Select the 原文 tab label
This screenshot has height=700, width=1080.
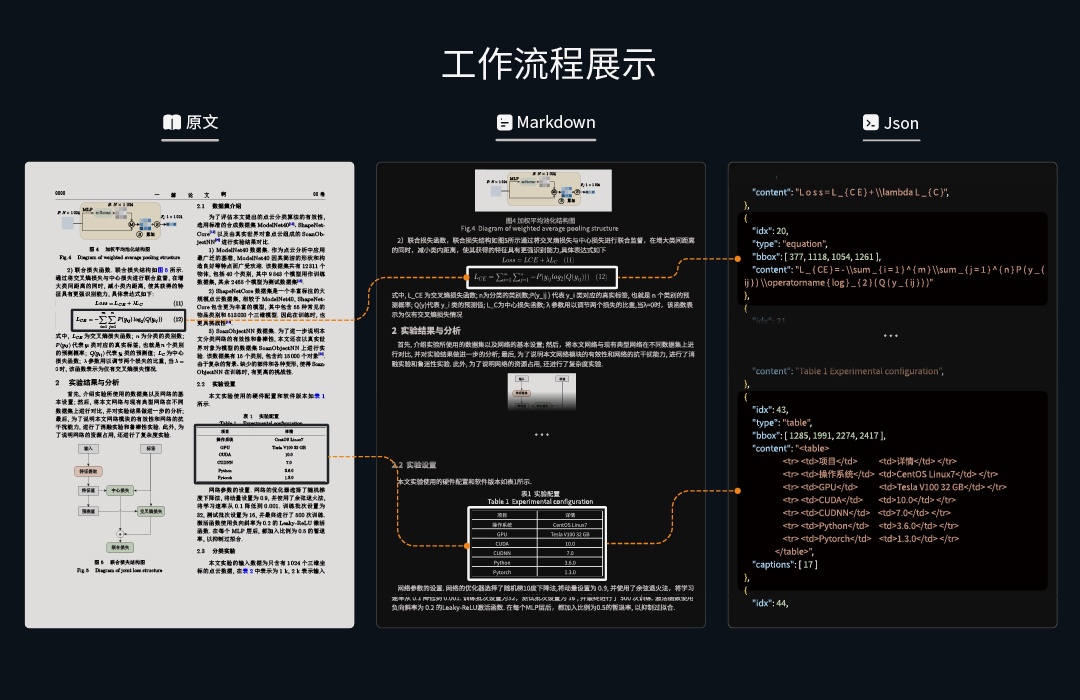pos(202,123)
